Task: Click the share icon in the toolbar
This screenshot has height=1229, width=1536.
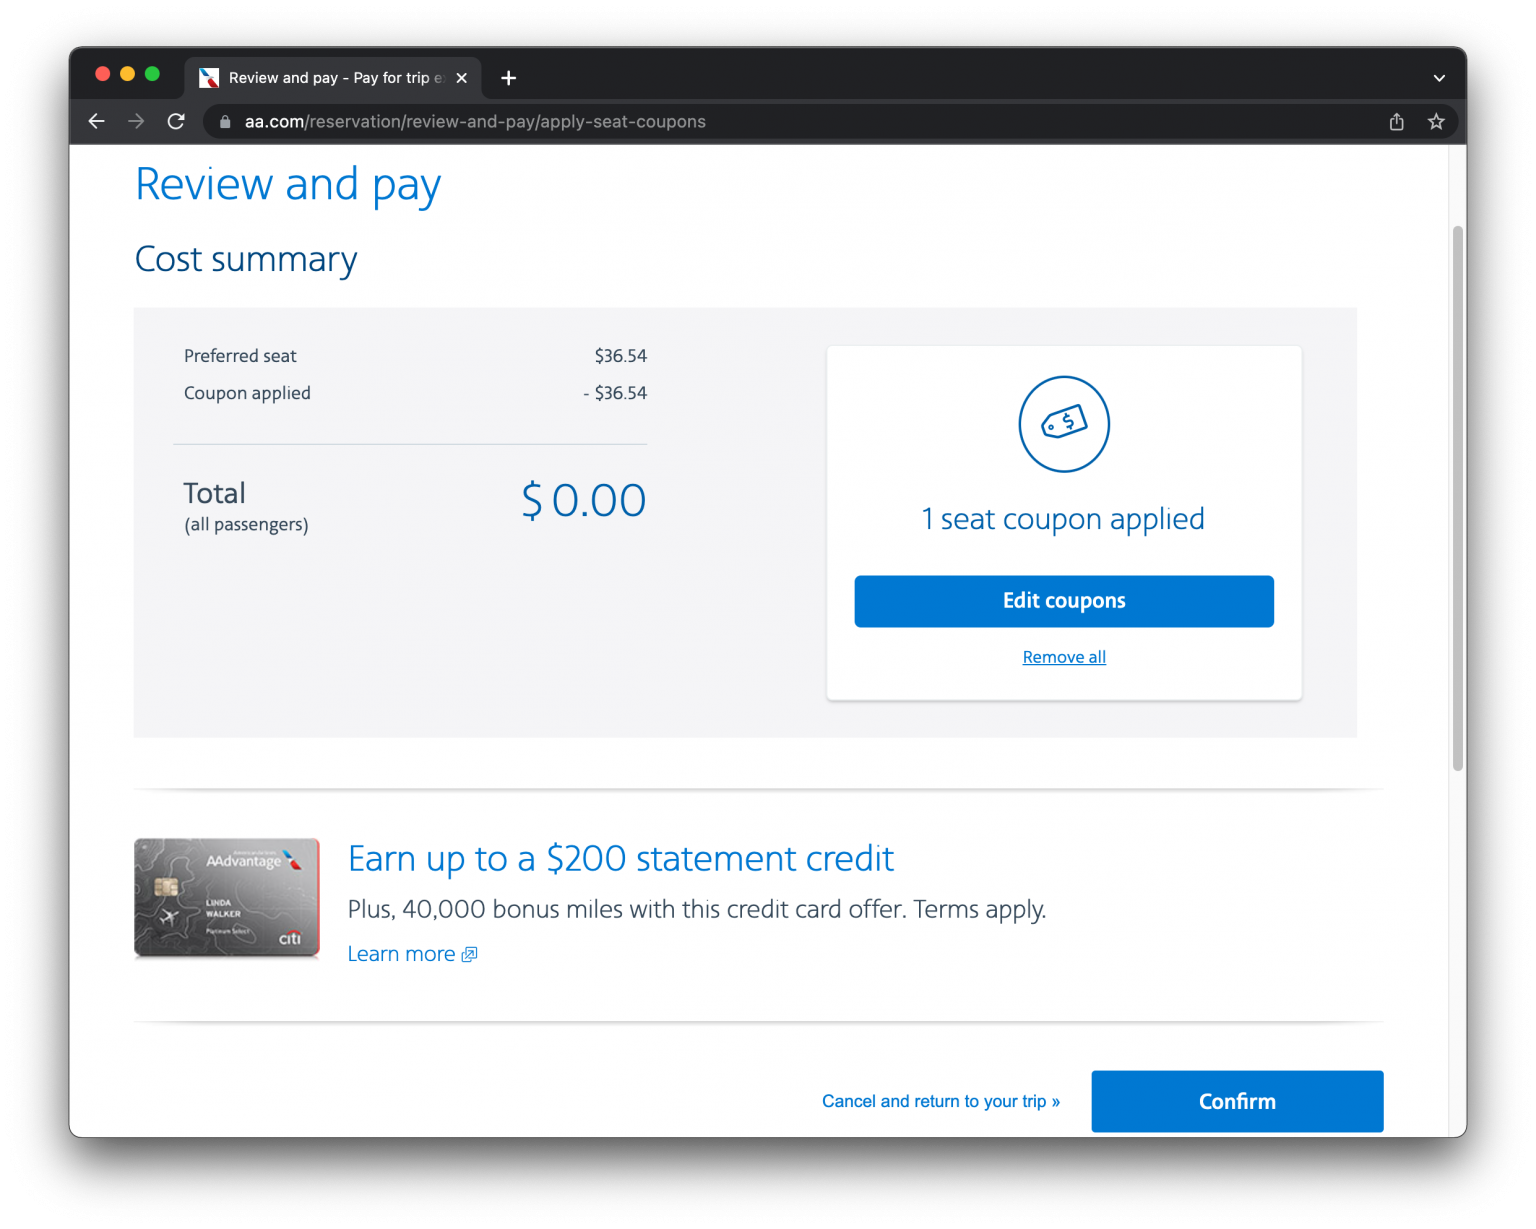Action: [1396, 121]
